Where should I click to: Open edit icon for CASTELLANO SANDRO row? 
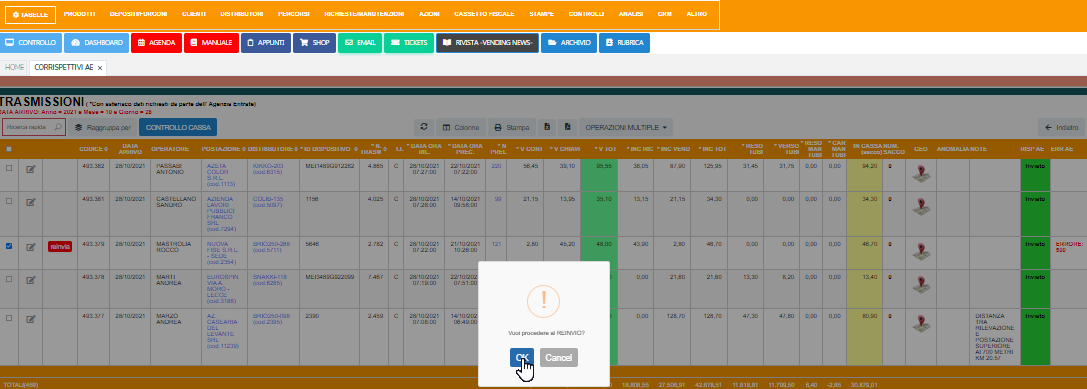pyautogui.click(x=31, y=202)
